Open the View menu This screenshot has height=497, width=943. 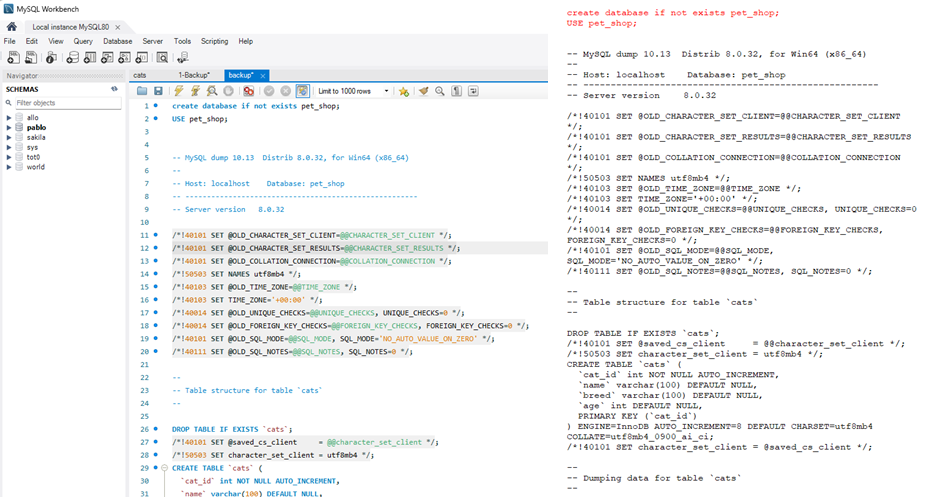pyautogui.click(x=56, y=42)
